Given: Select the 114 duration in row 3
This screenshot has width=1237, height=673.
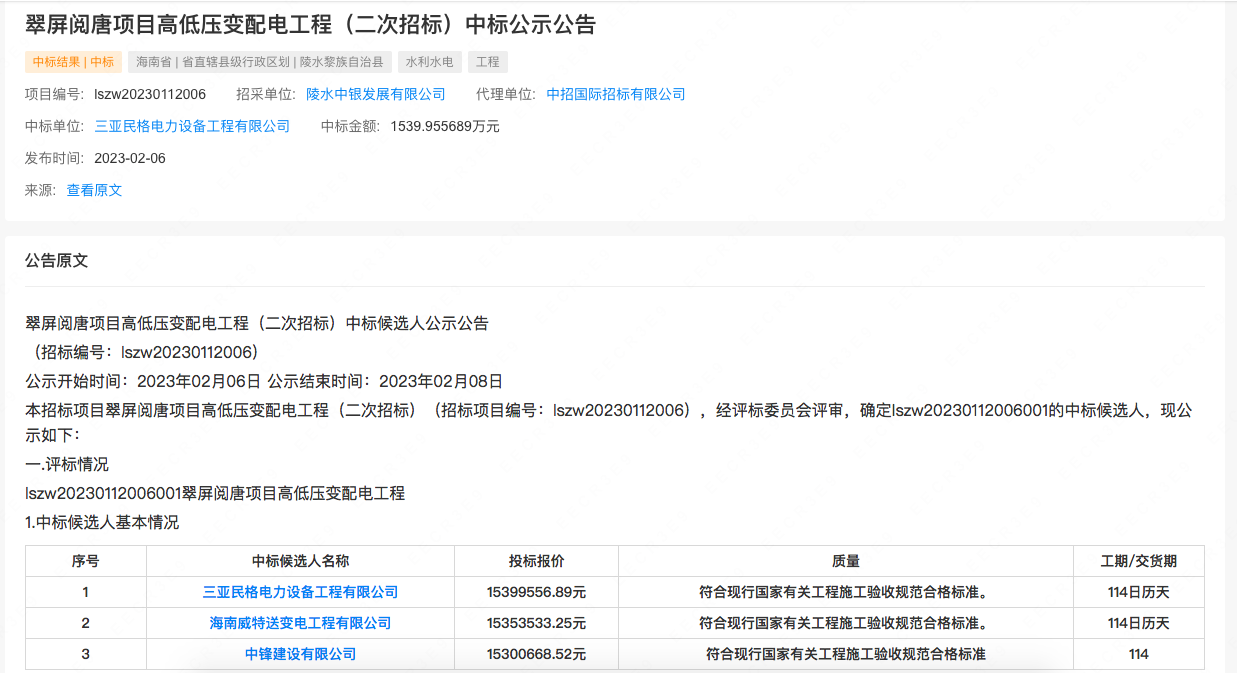Looking at the screenshot, I should coord(1139,654).
